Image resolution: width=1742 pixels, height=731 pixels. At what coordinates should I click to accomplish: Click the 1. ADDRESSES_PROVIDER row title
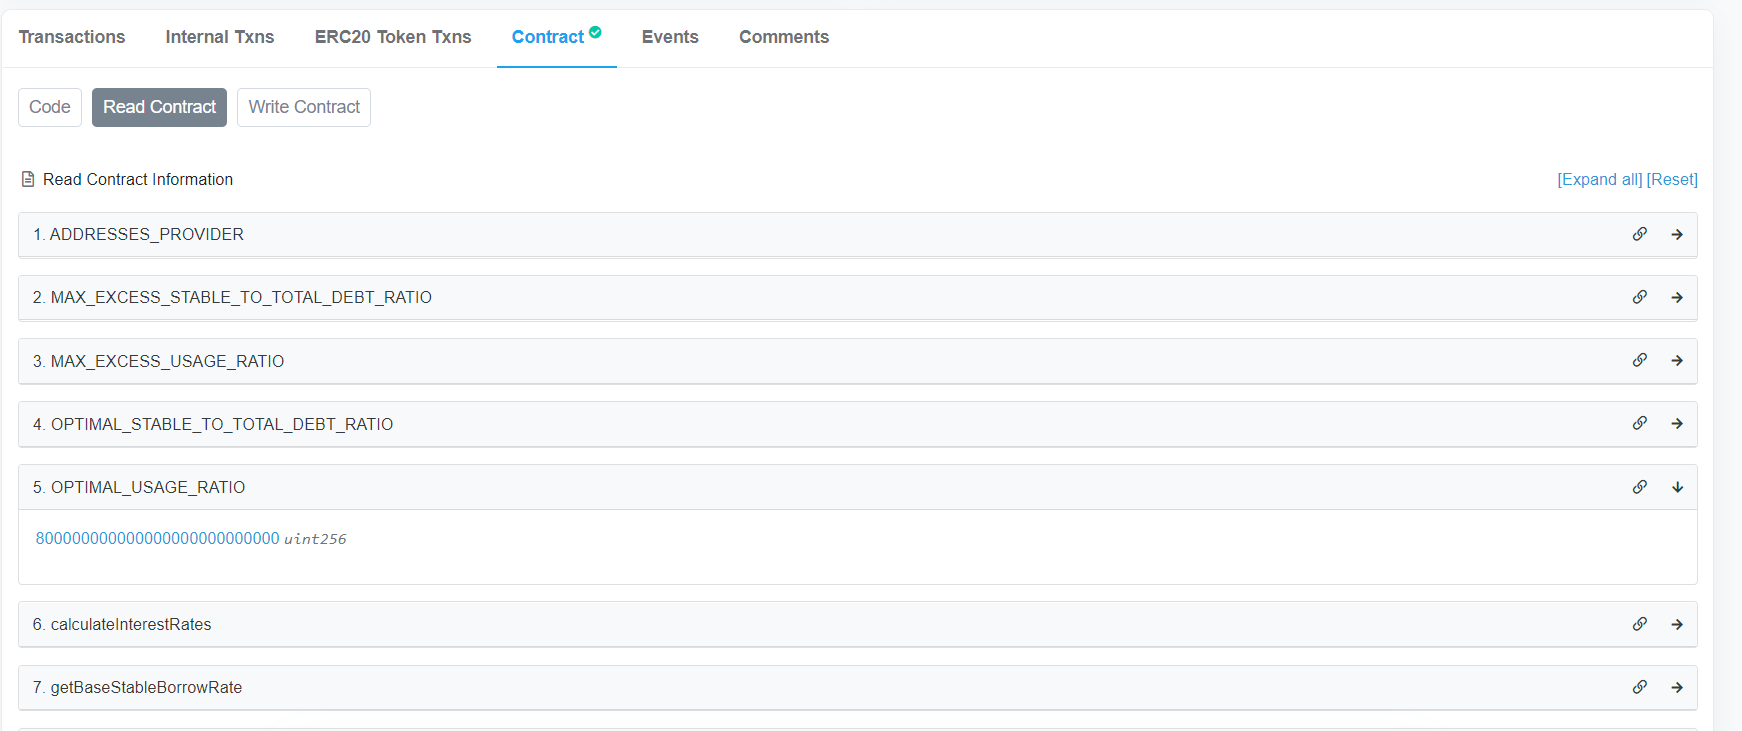pyautogui.click(x=138, y=234)
